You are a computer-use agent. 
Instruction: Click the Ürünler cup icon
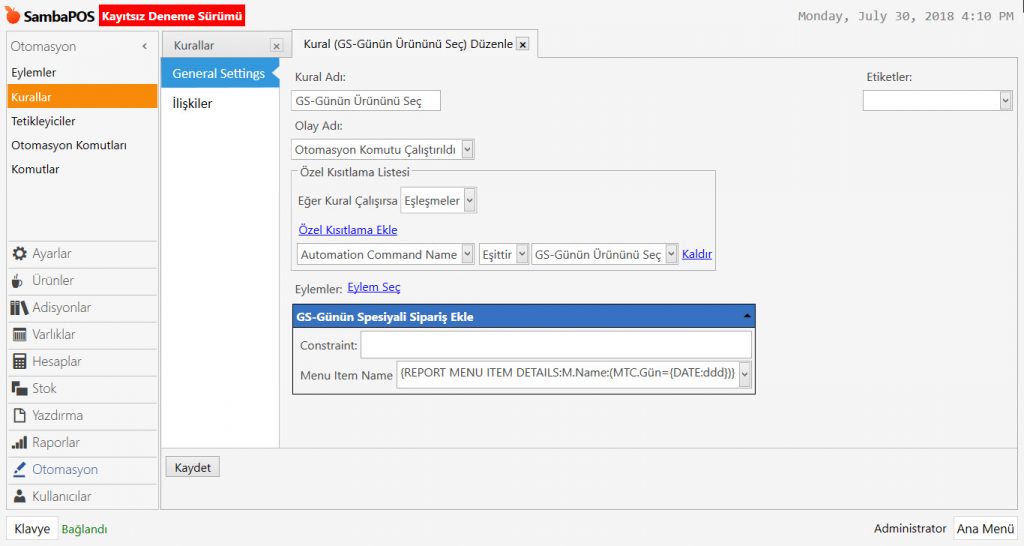pos(18,281)
